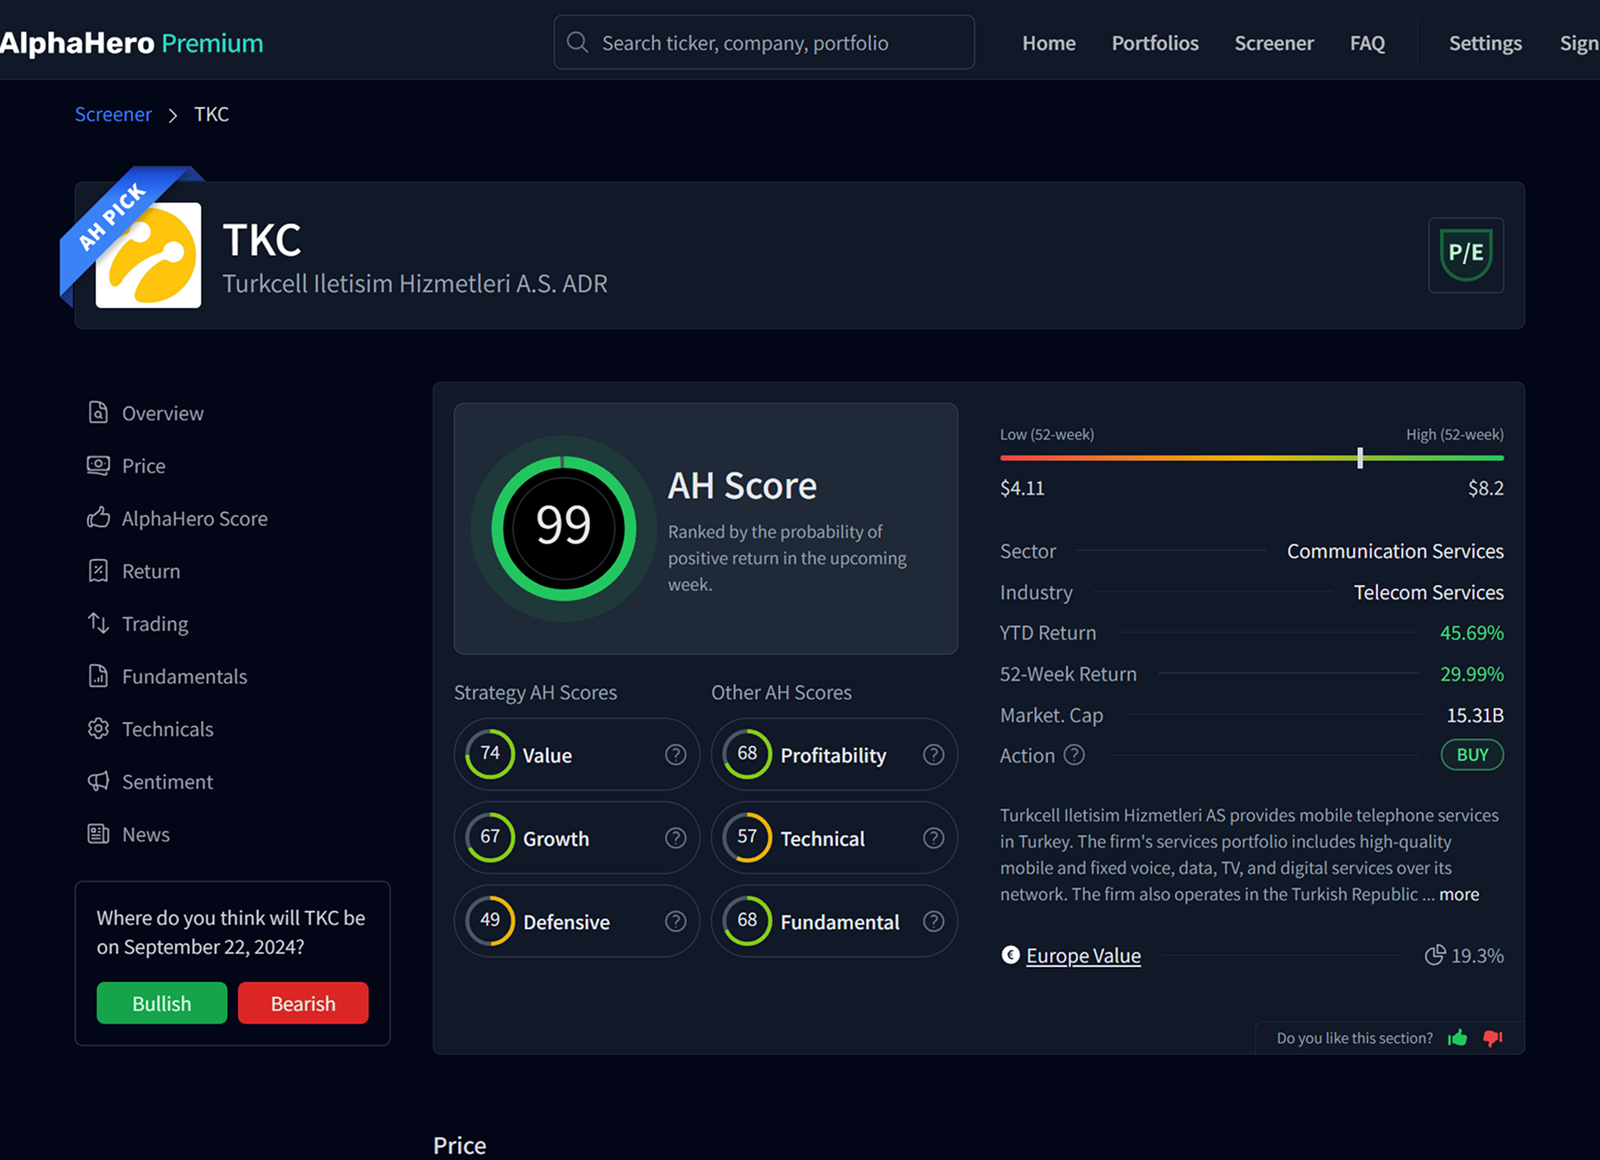This screenshot has height=1160, width=1600.
Task: Click the AH Score 99 gauge
Action: tap(564, 528)
